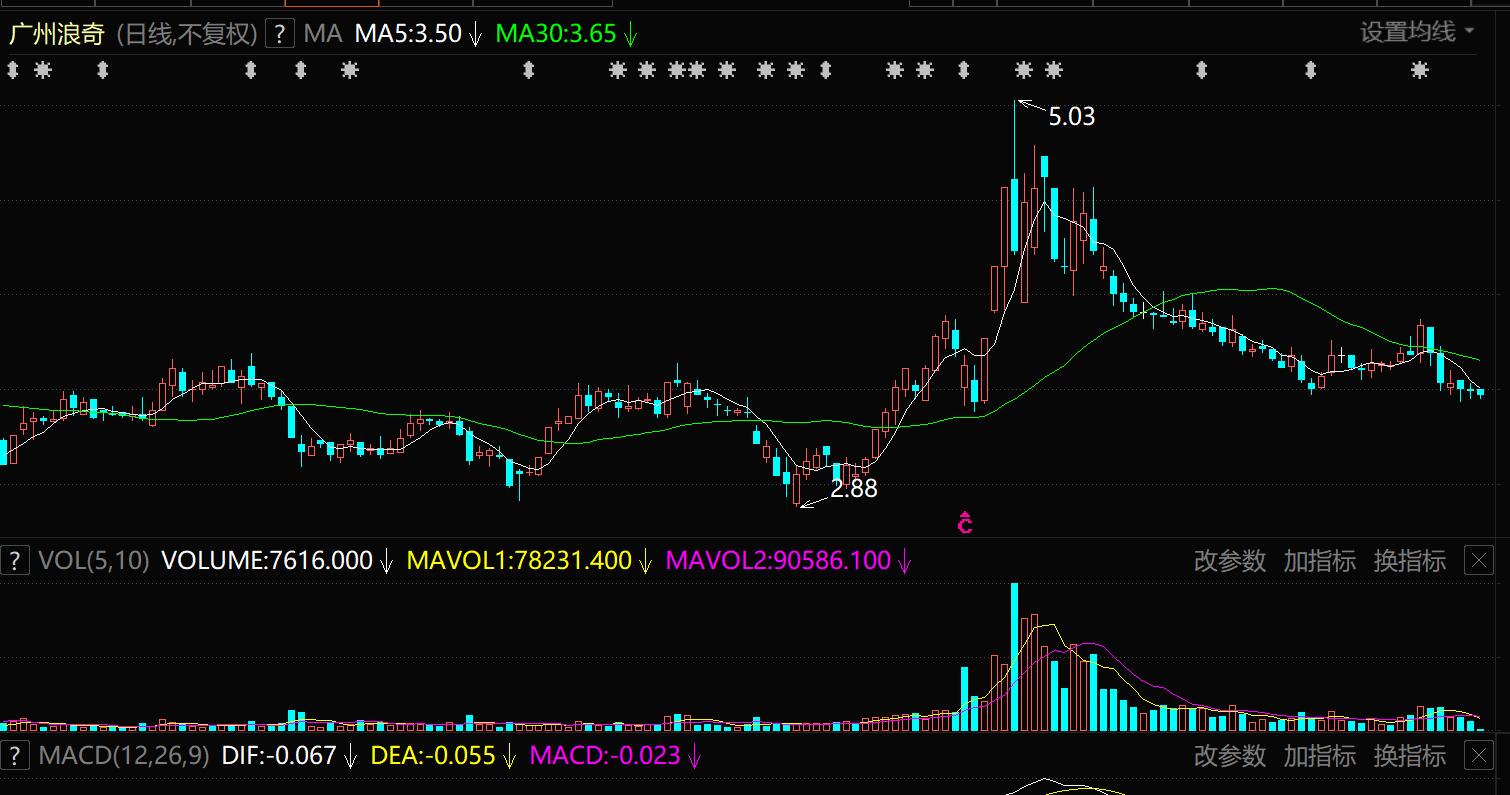Image resolution: width=1510 pixels, height=795 pixels.
Task: Click the yellow DEA:-0.055 readout
Action: tap(433, 755)
